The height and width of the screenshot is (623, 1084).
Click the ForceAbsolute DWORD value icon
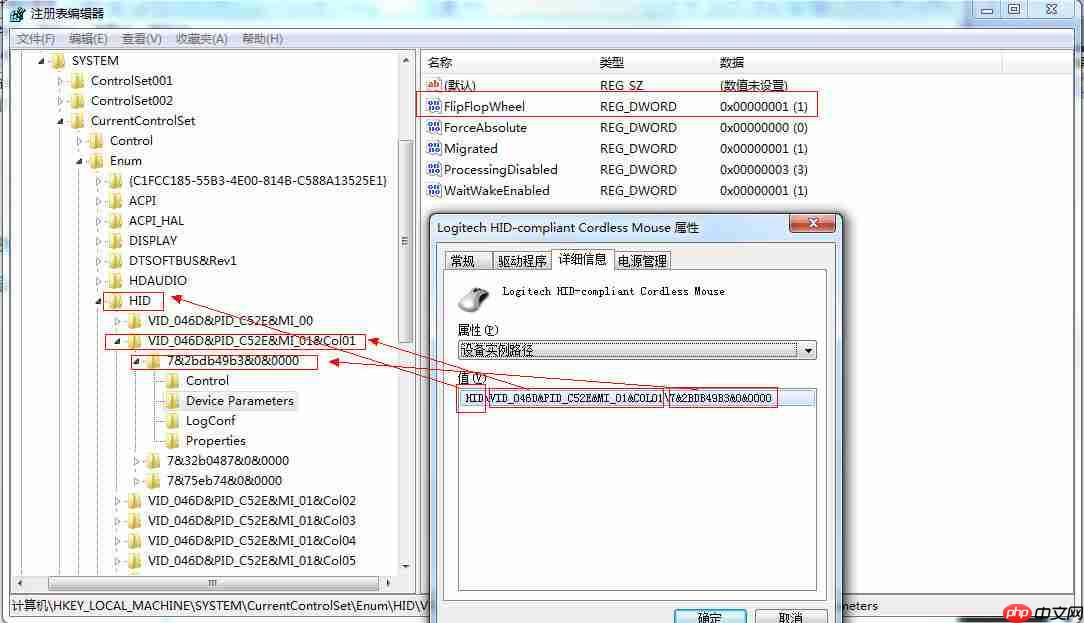pos(433,127)
